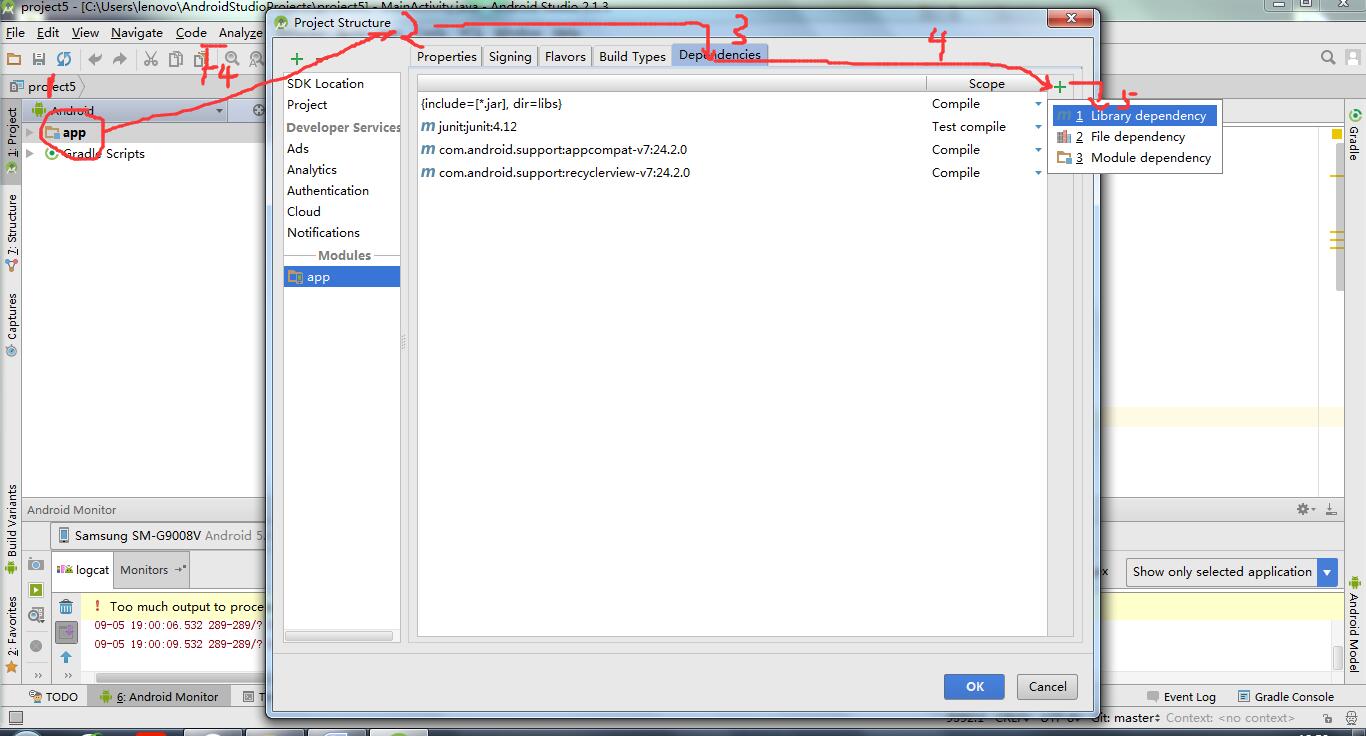Click clear logcat trash icon
The height and width of the screenshot is (736, 1366).
66,606
